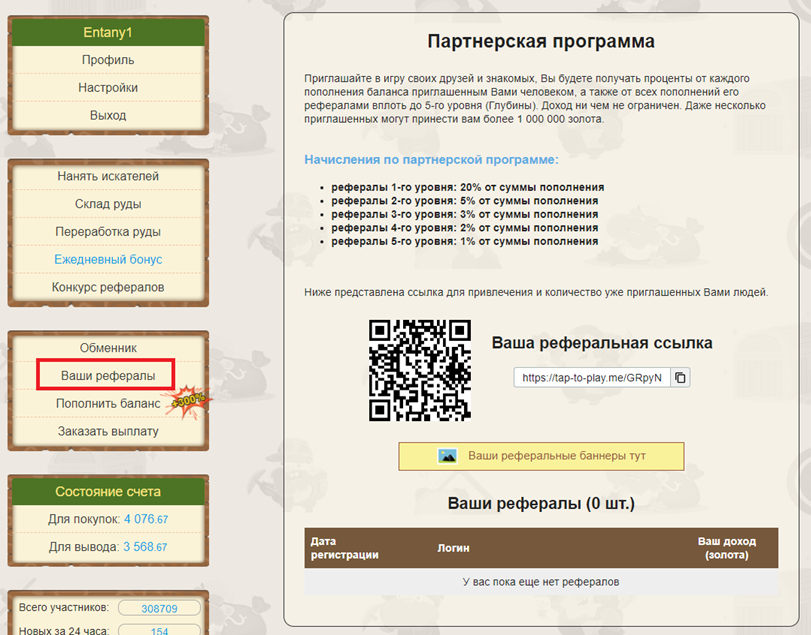Click the +300% bonus badge
The image size is (811, 635).
tap(189, 401)
